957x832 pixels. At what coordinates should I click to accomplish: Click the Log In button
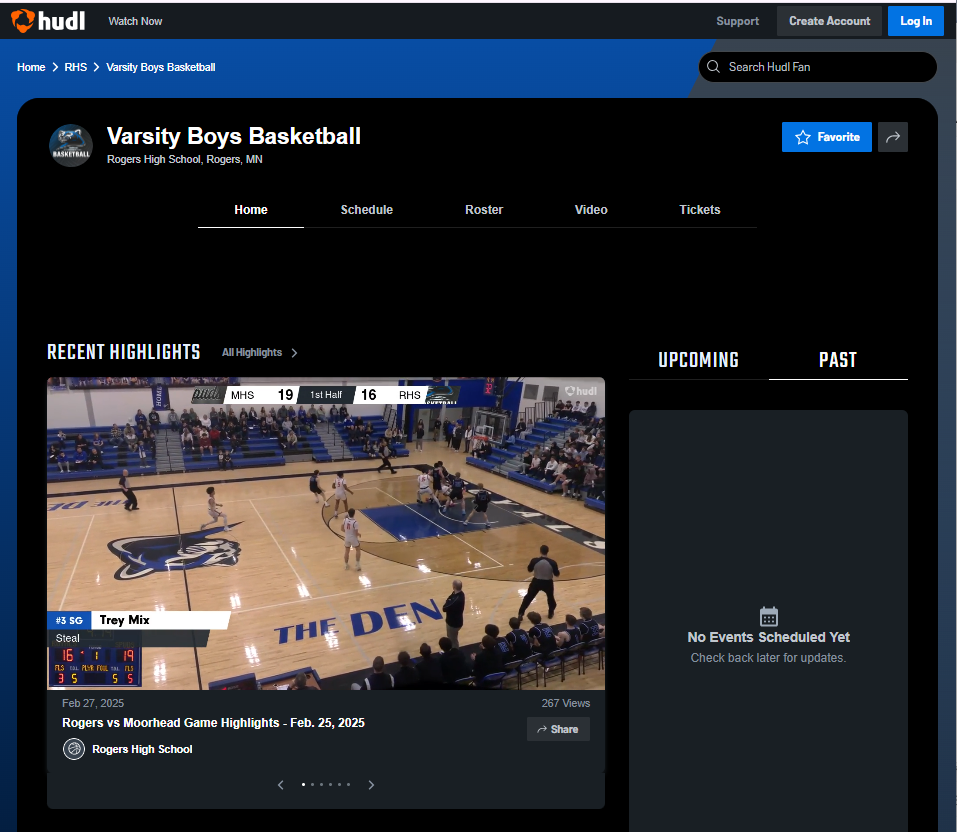(x=915, y=21)
